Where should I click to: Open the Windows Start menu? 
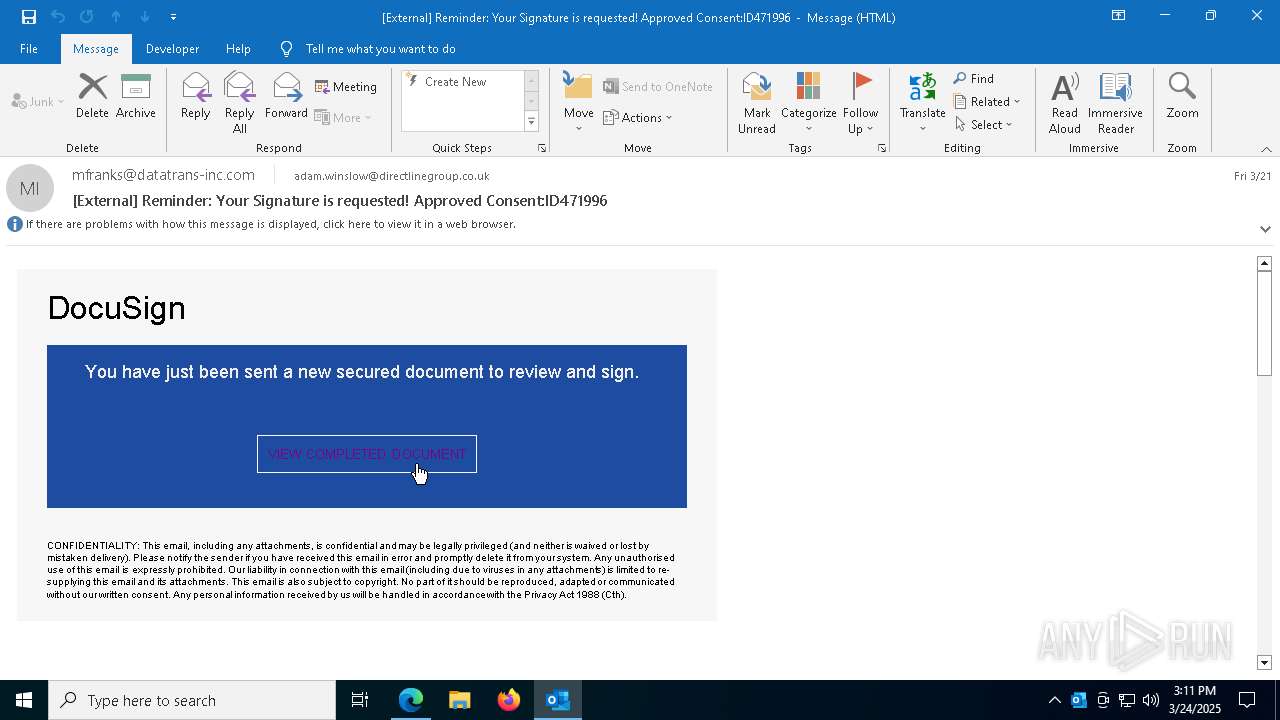pyautogui.click(x=24, y=700)
